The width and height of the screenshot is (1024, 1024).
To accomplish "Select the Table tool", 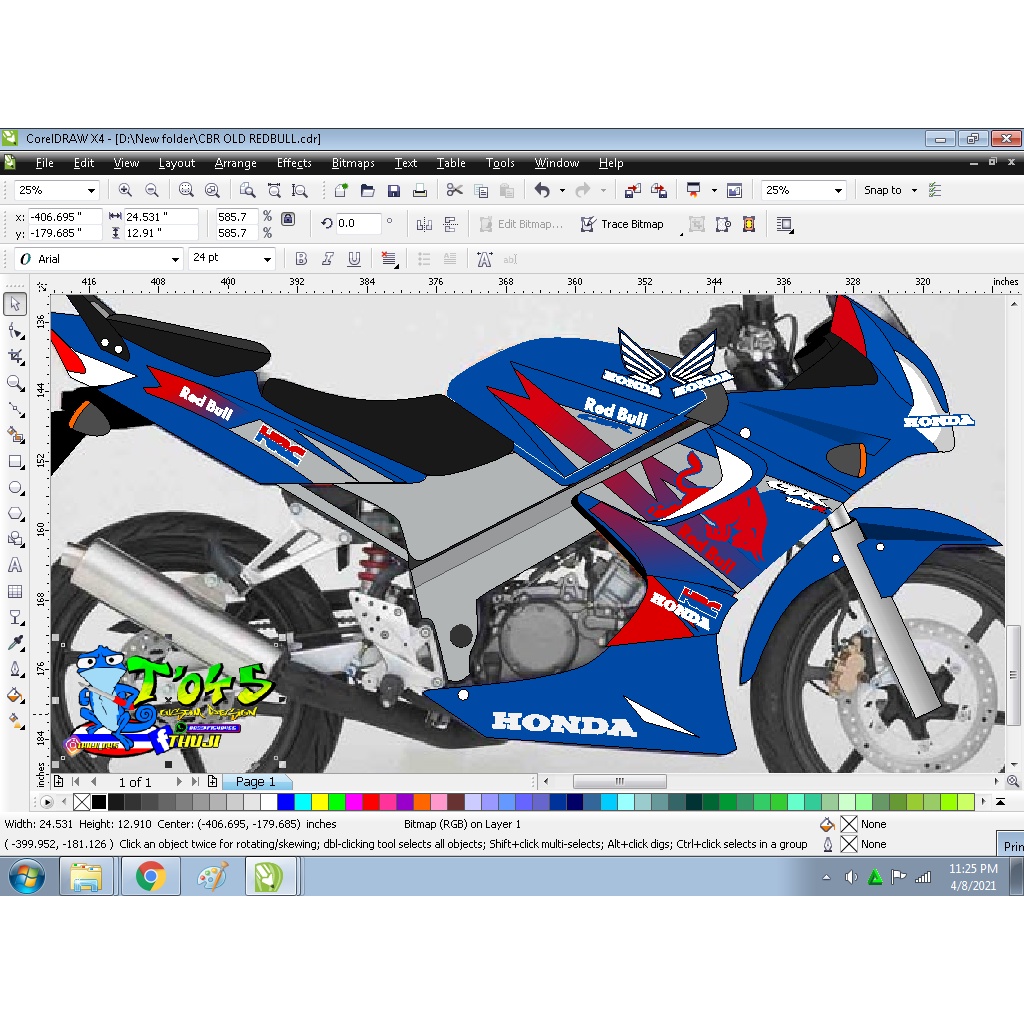I will coord(15,592).
